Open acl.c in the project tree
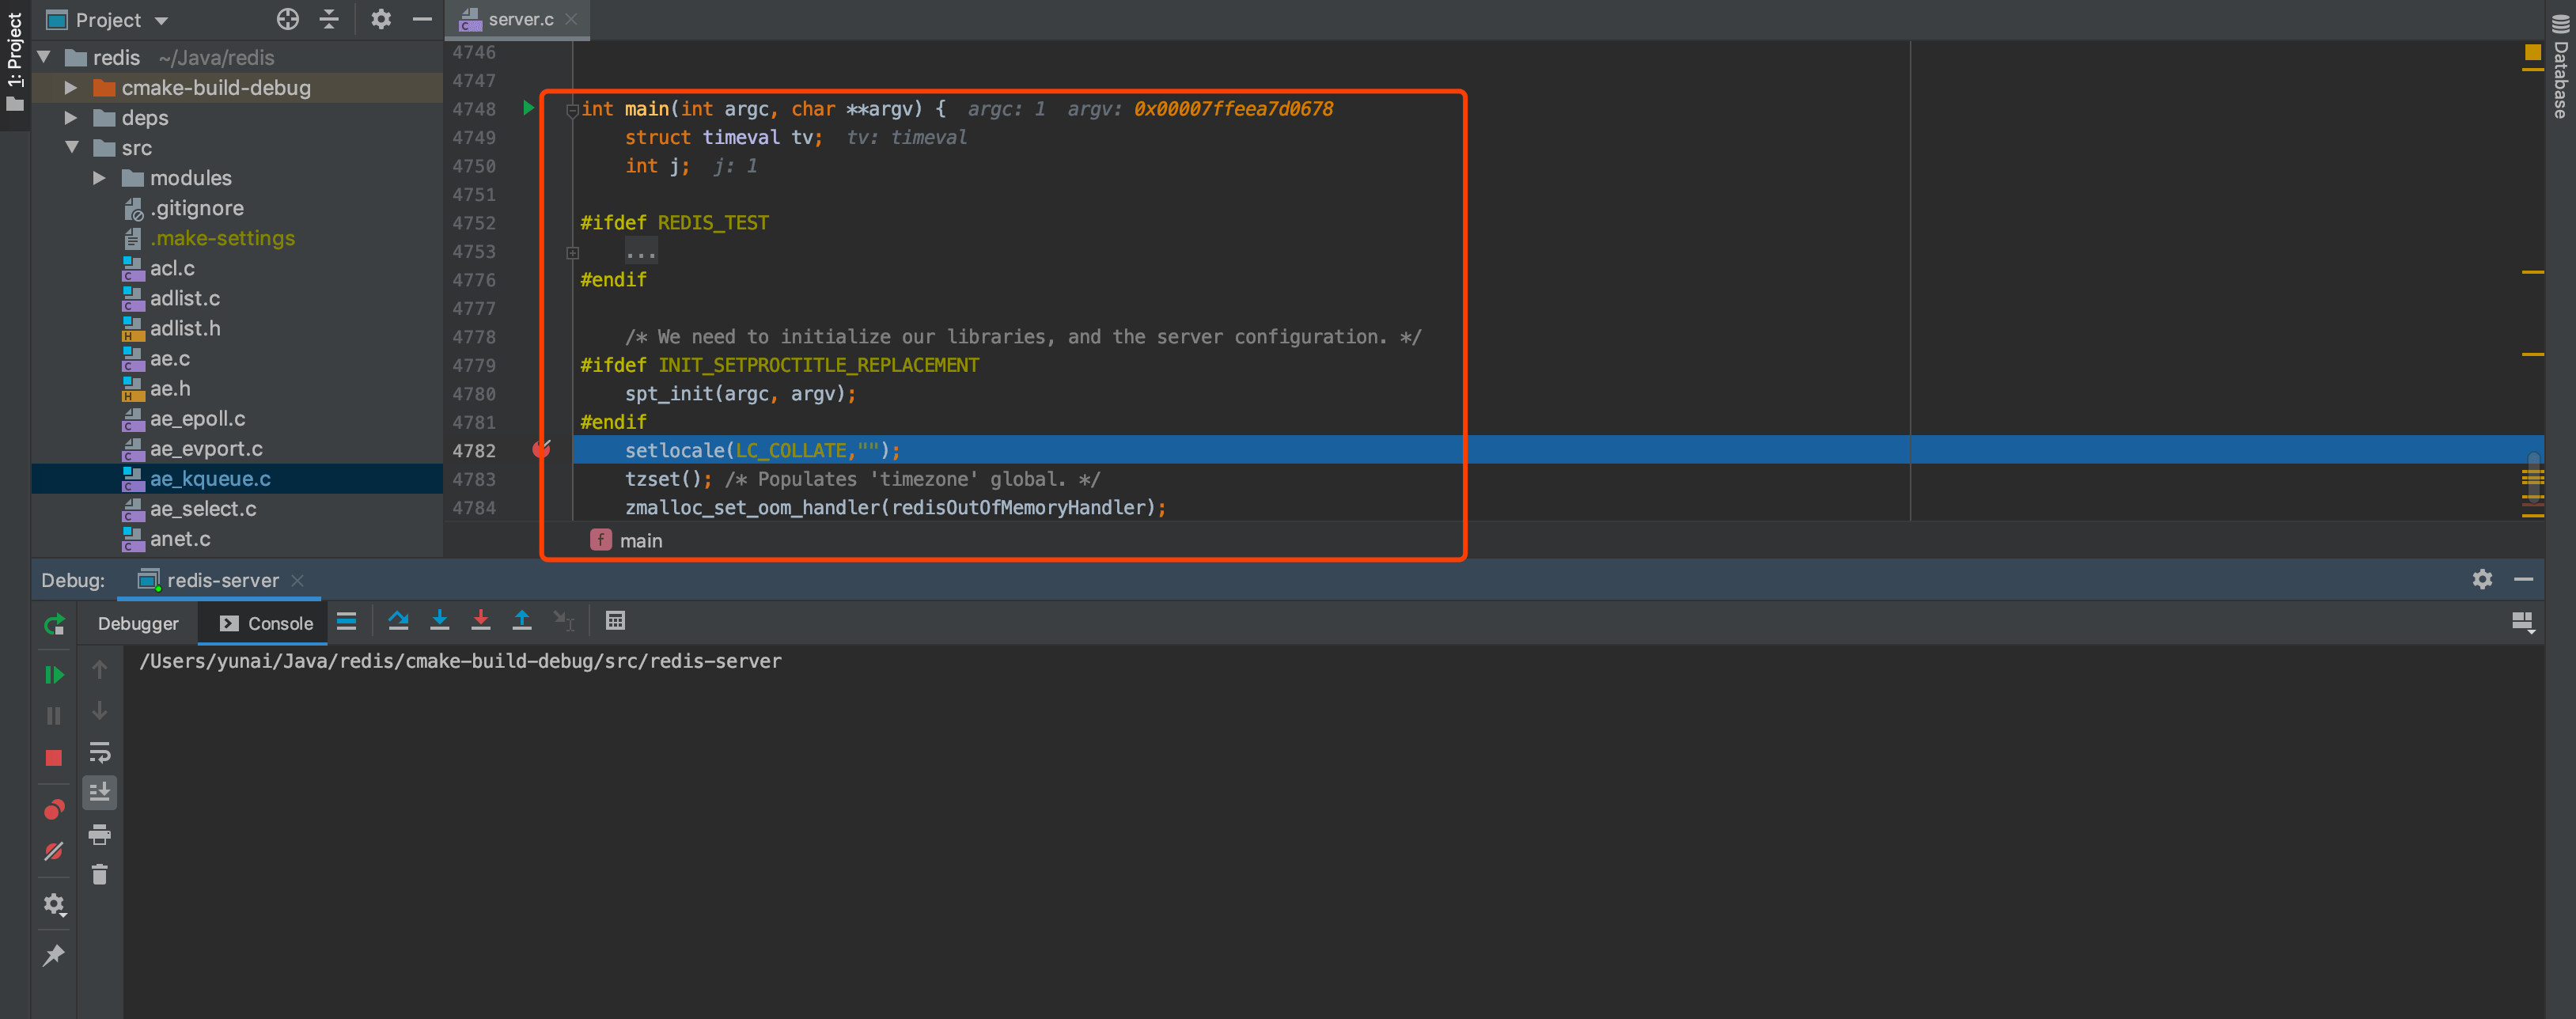Viewport: 2576px width, 1019px height. [x=172, y=268]
